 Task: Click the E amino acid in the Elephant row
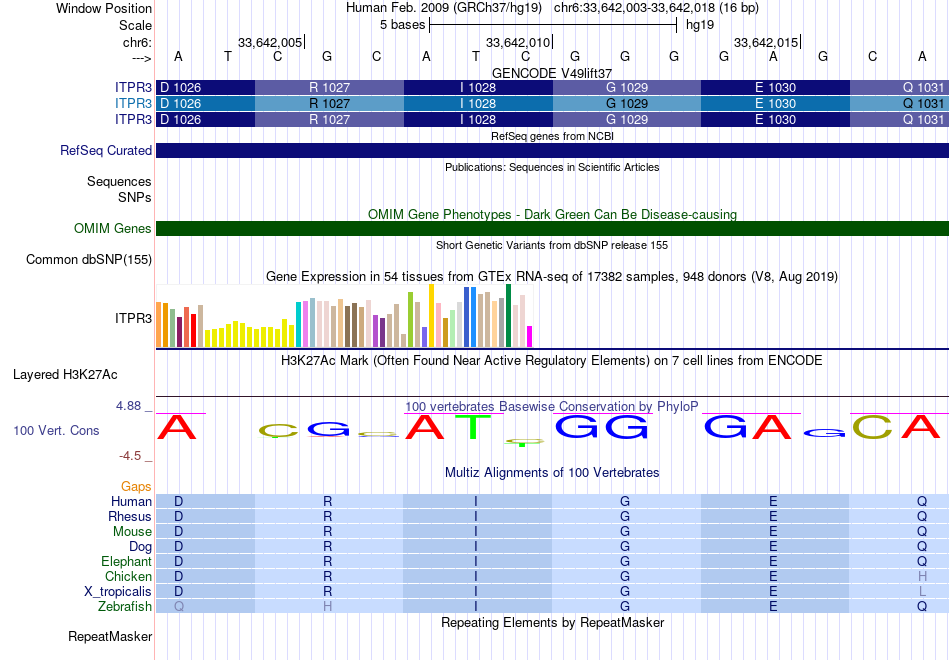(x=773, y=561)
